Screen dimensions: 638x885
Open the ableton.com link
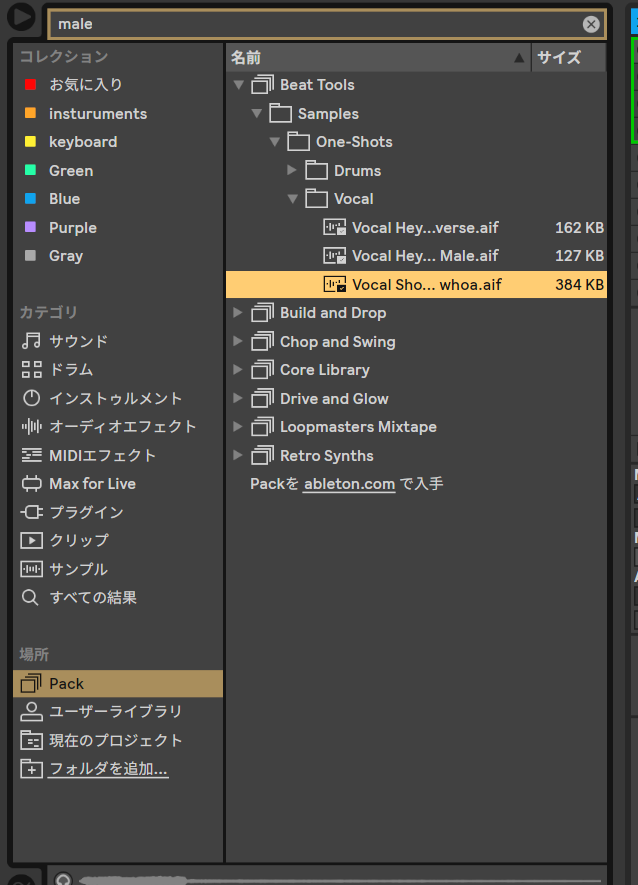[x=349, y=484]
